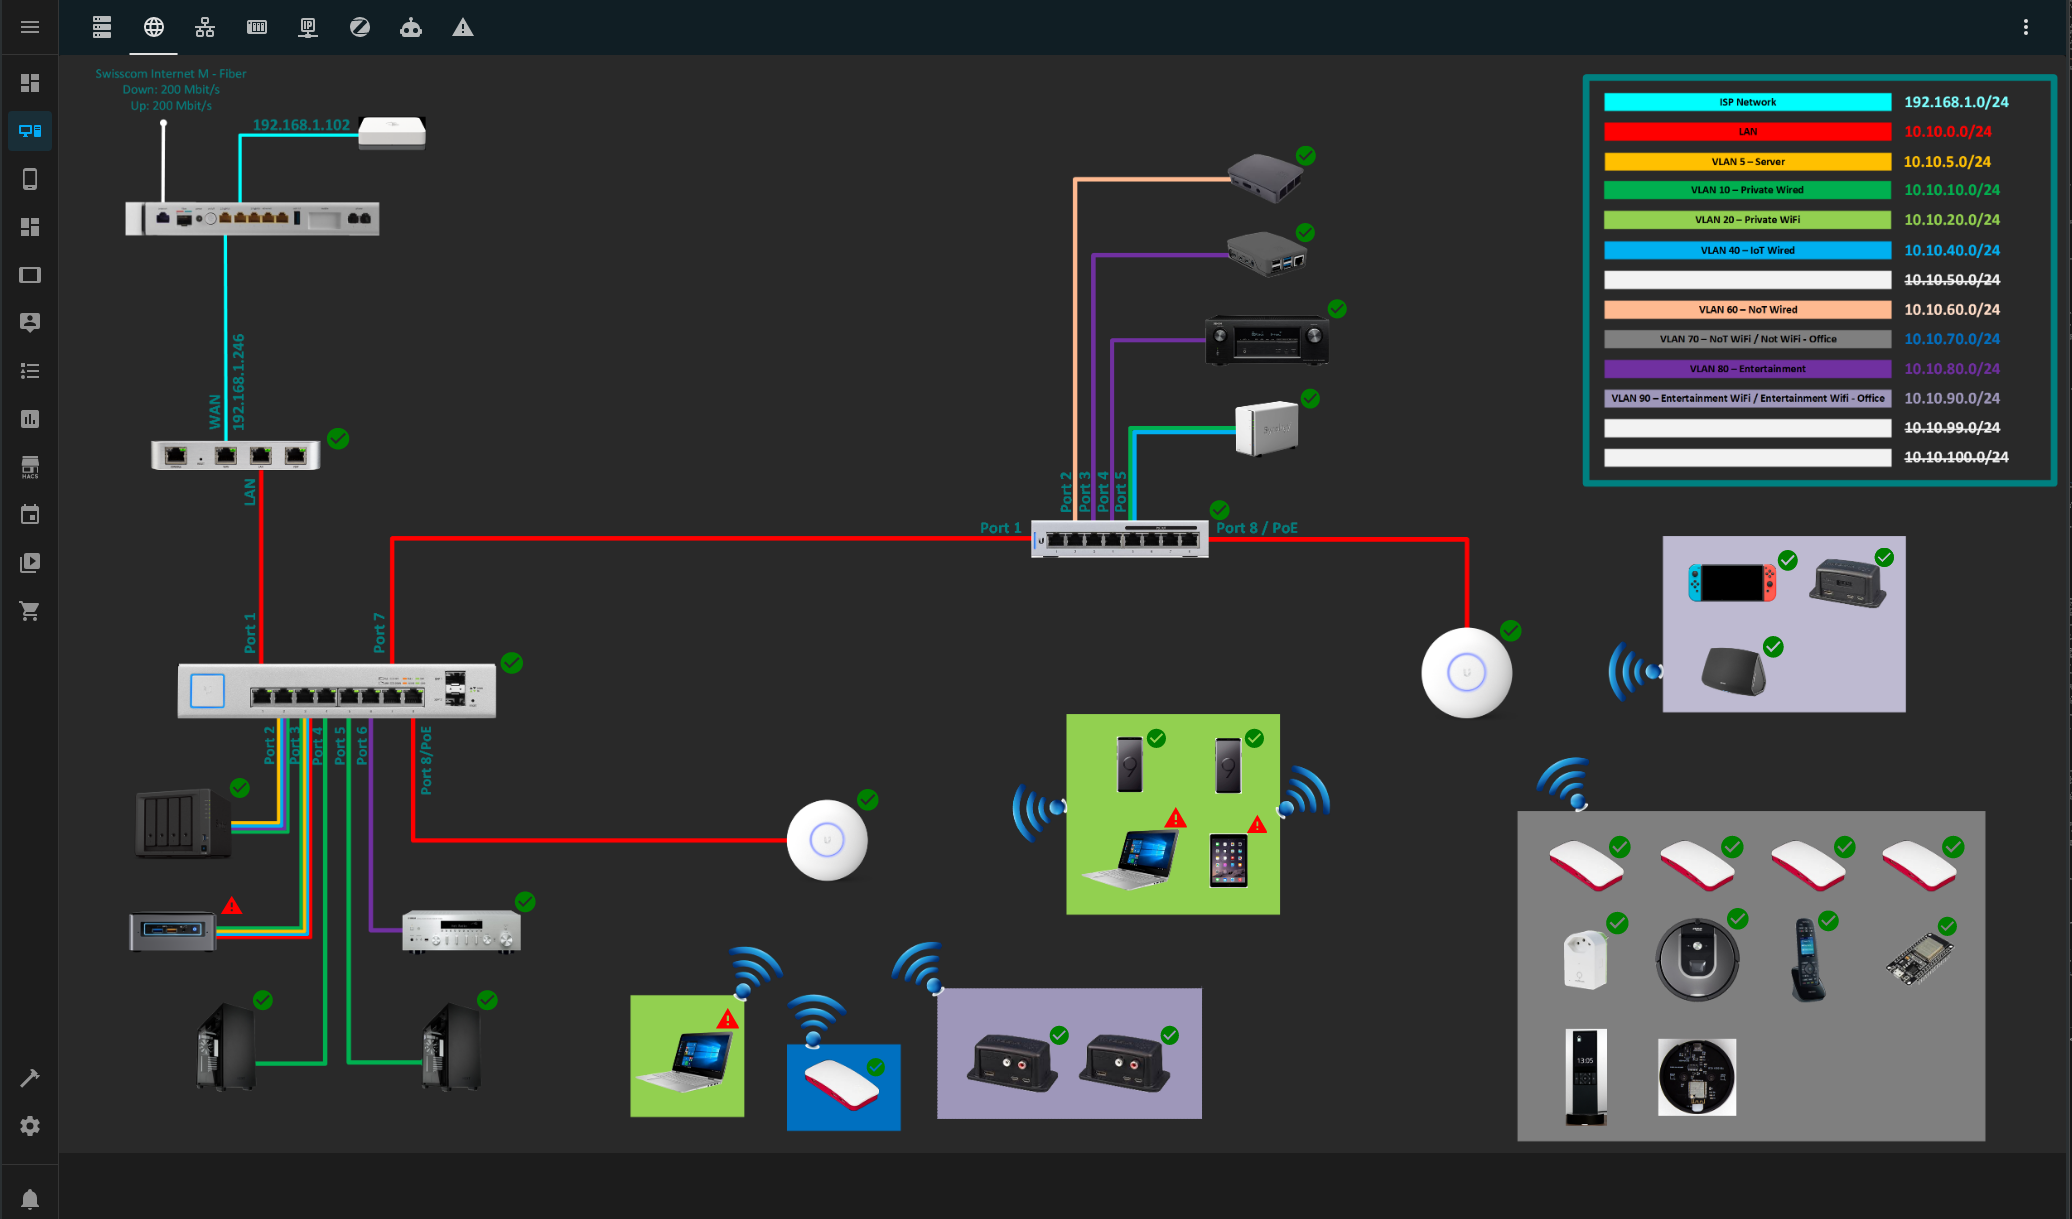Open Media browser in sidebar
2072x1219 pixels.
(x=30, y=563)
